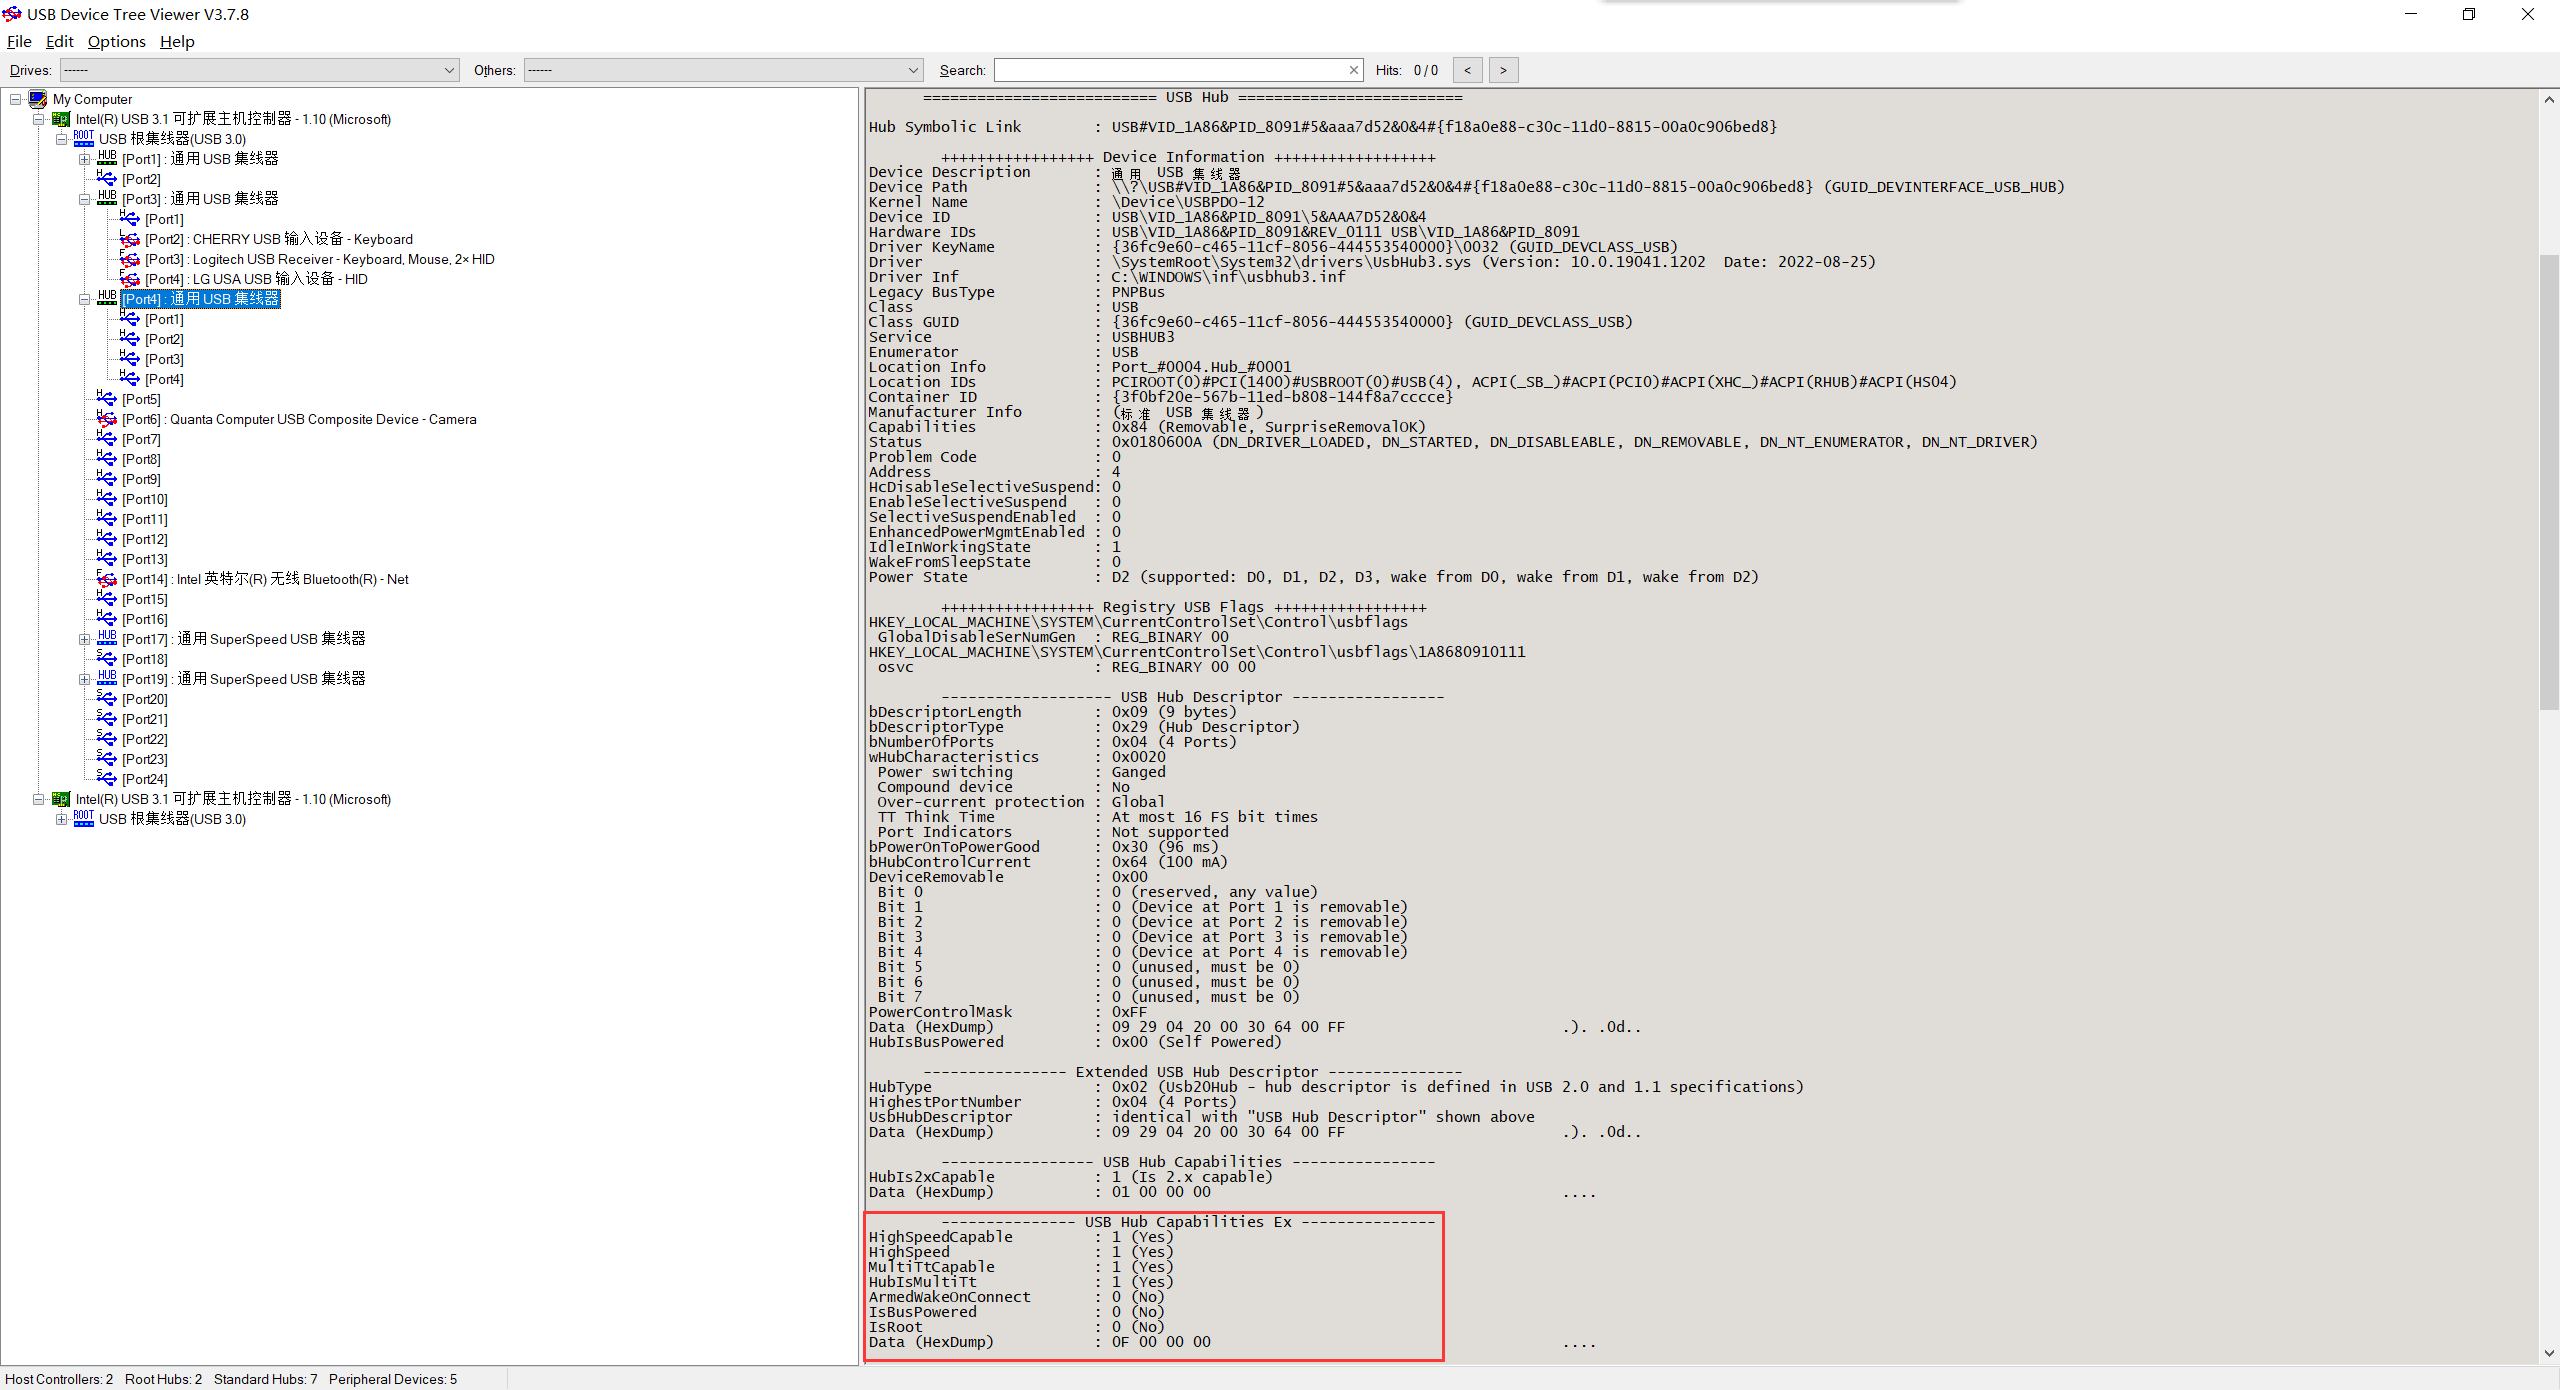This screenshot has height=1390, width=2560.
Task: Click the first Intel USB 3.1 host controller icon
Action: (61, 119)
